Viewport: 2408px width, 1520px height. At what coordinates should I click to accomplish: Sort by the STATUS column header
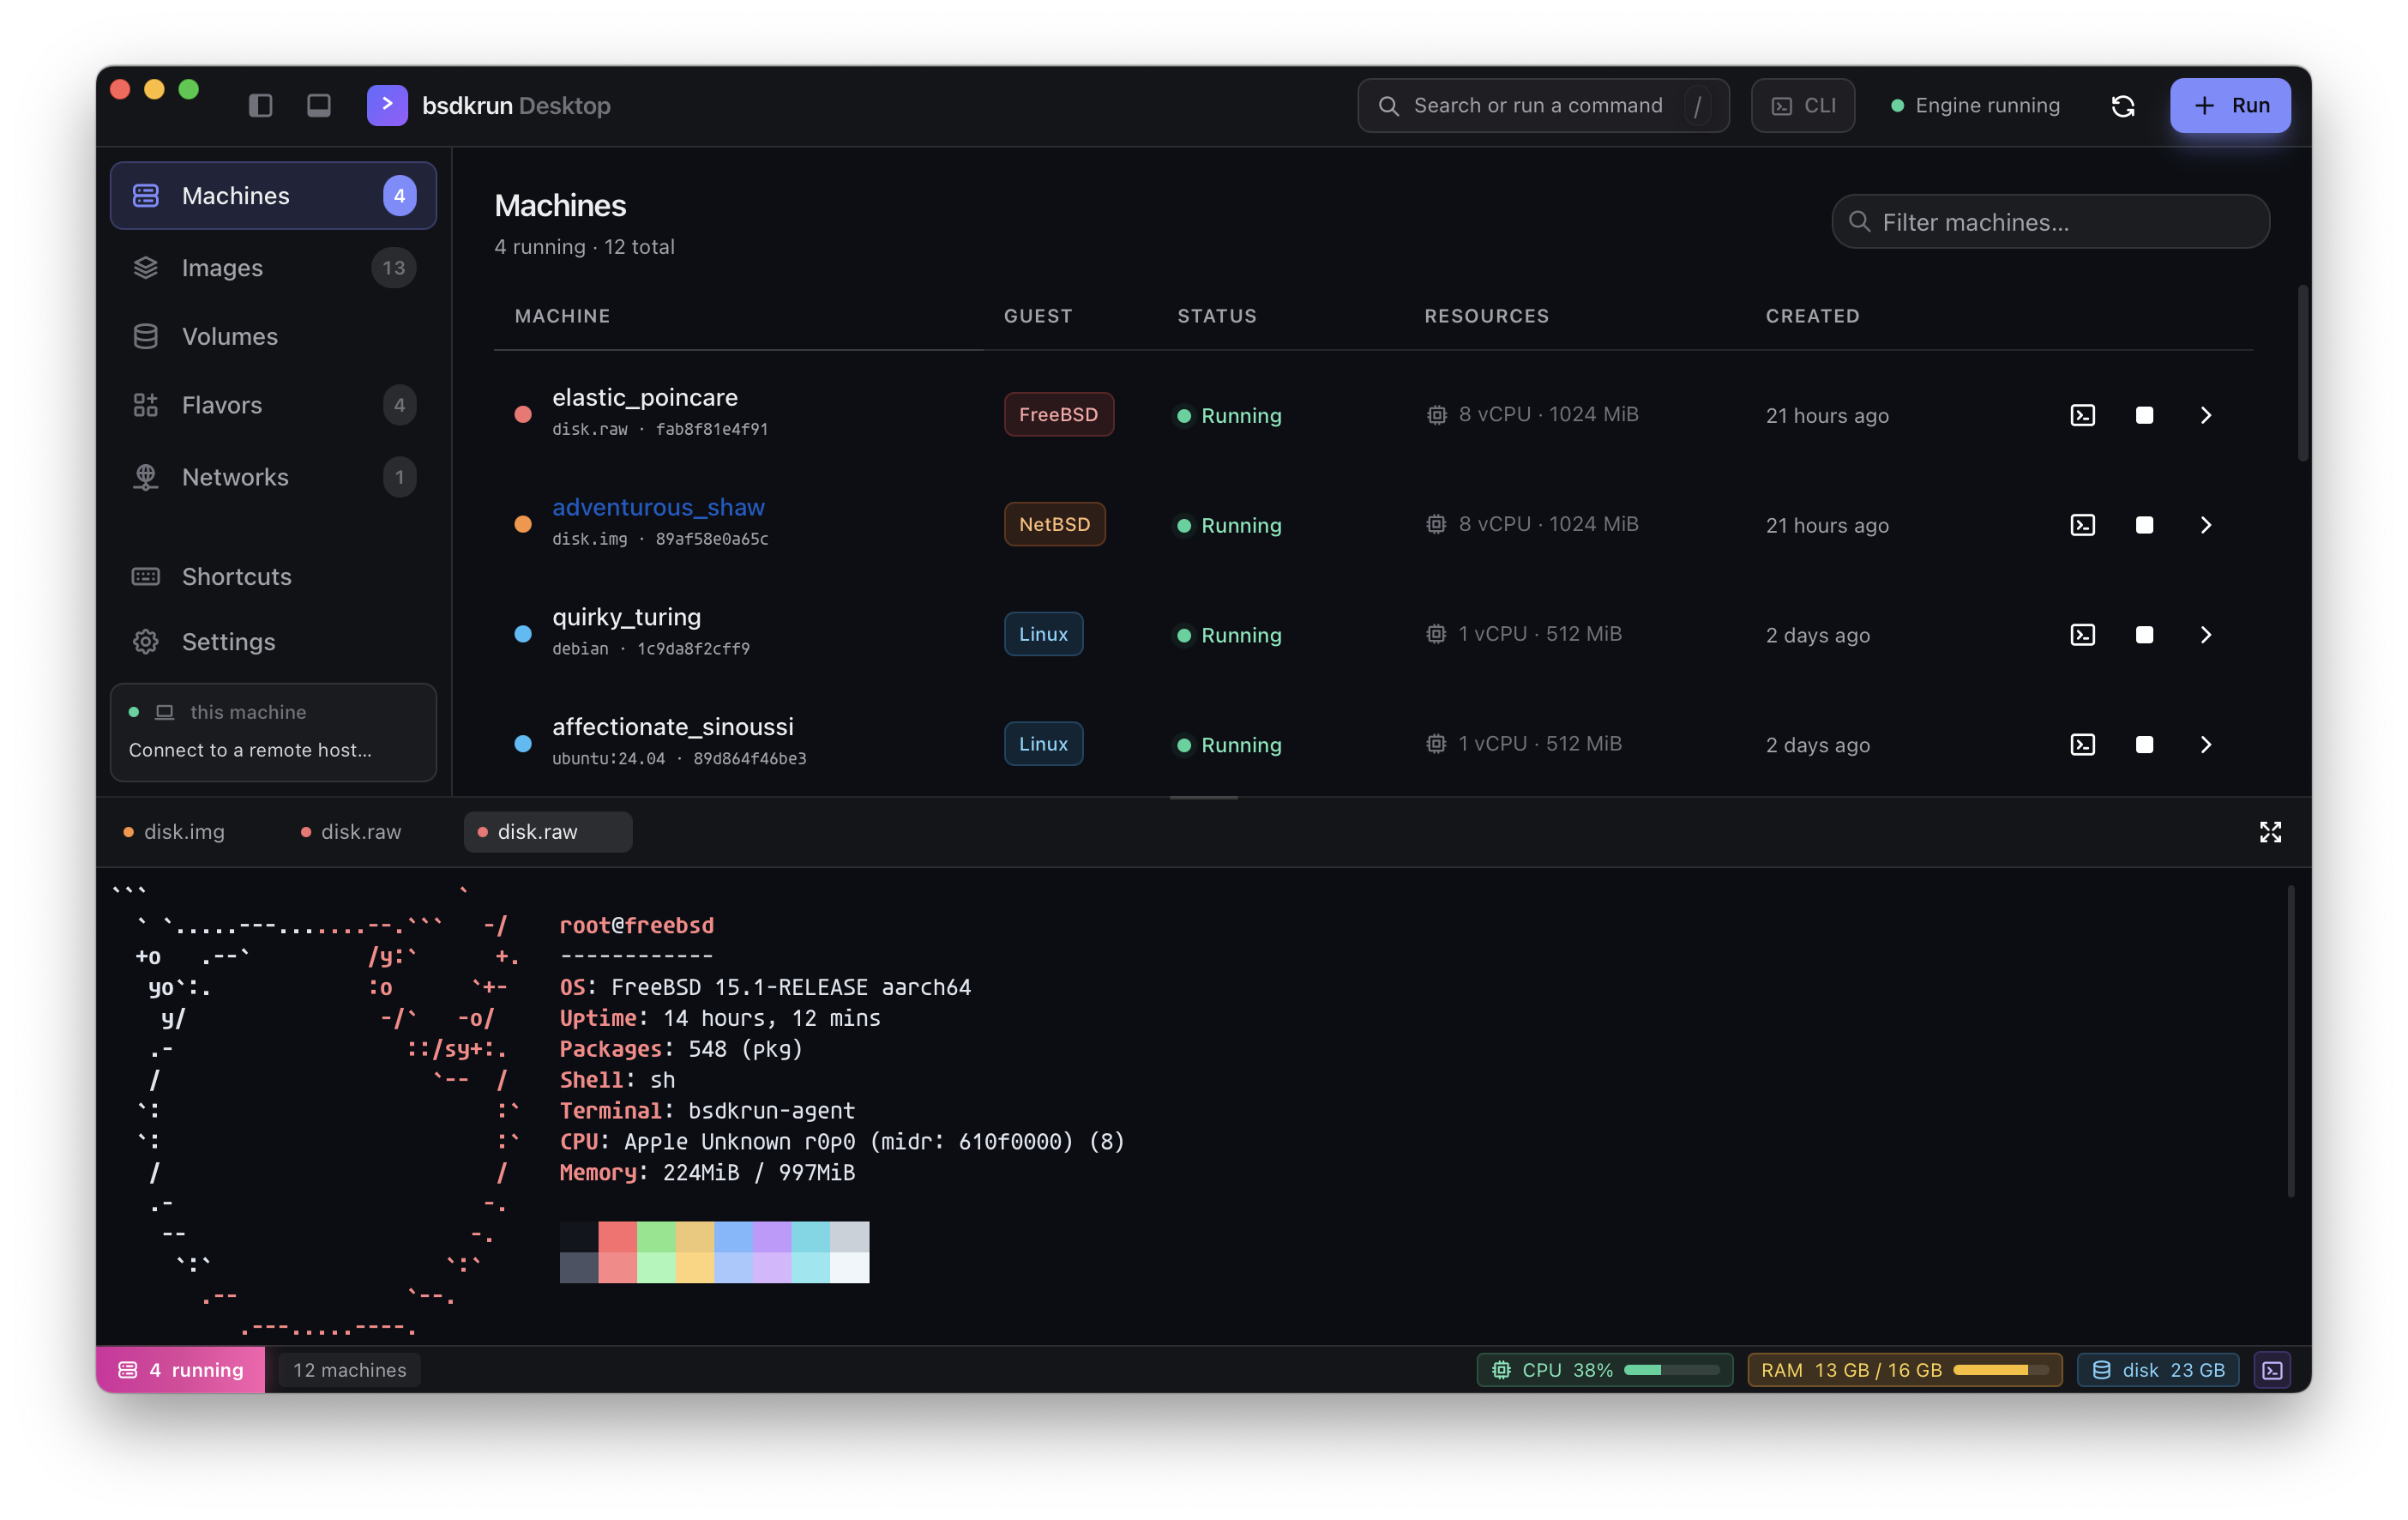click(x=1216, y=316)
